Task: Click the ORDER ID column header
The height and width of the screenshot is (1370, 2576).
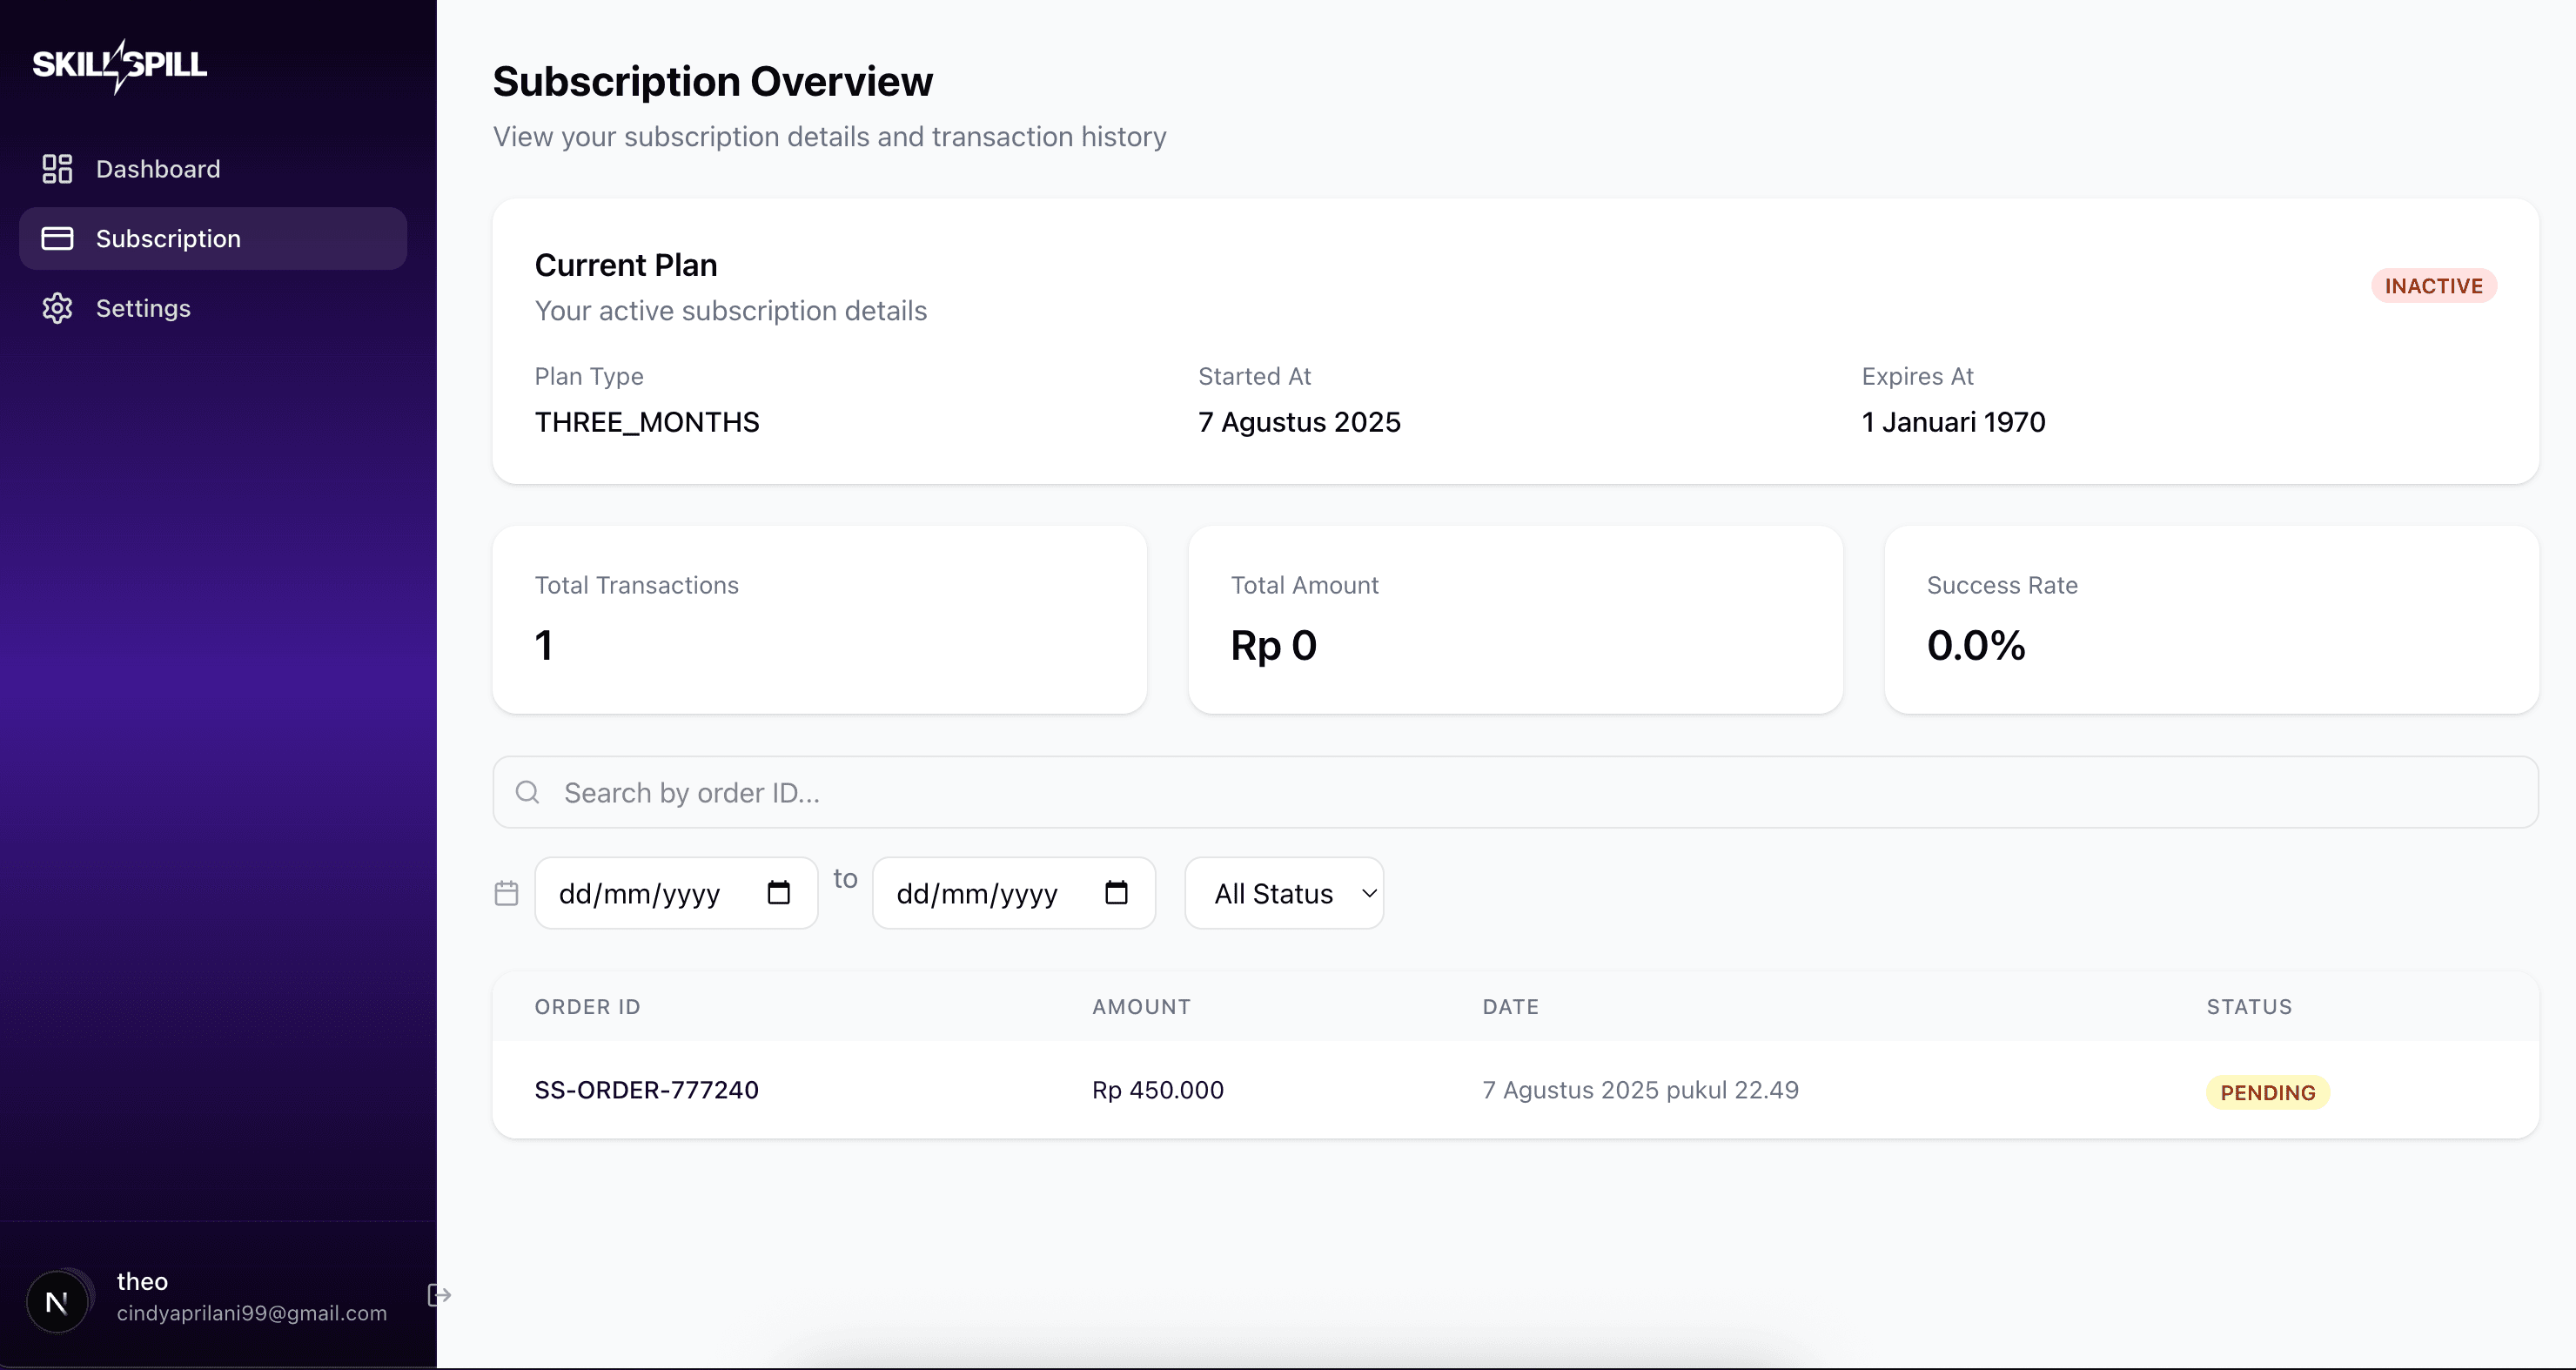Action: point(588,1007)
